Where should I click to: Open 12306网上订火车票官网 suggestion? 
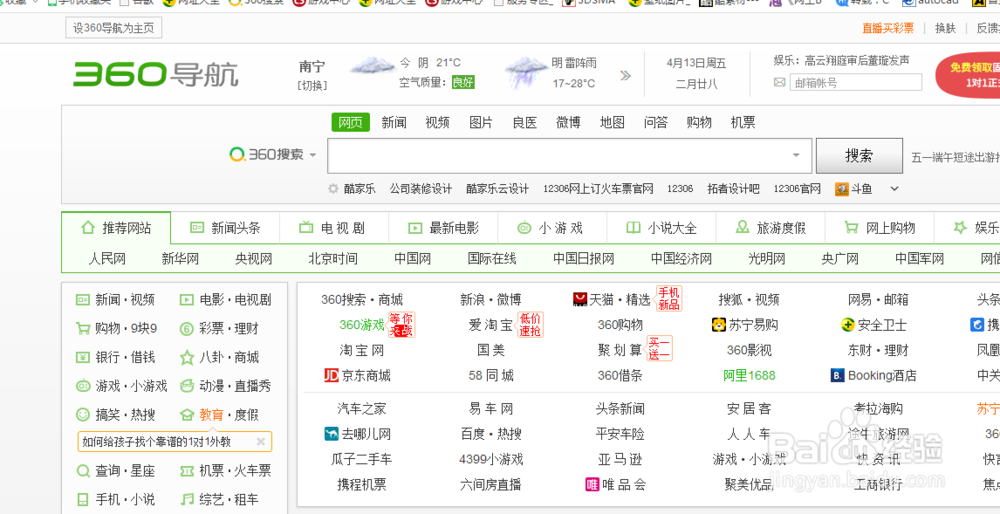click(598, 189)
